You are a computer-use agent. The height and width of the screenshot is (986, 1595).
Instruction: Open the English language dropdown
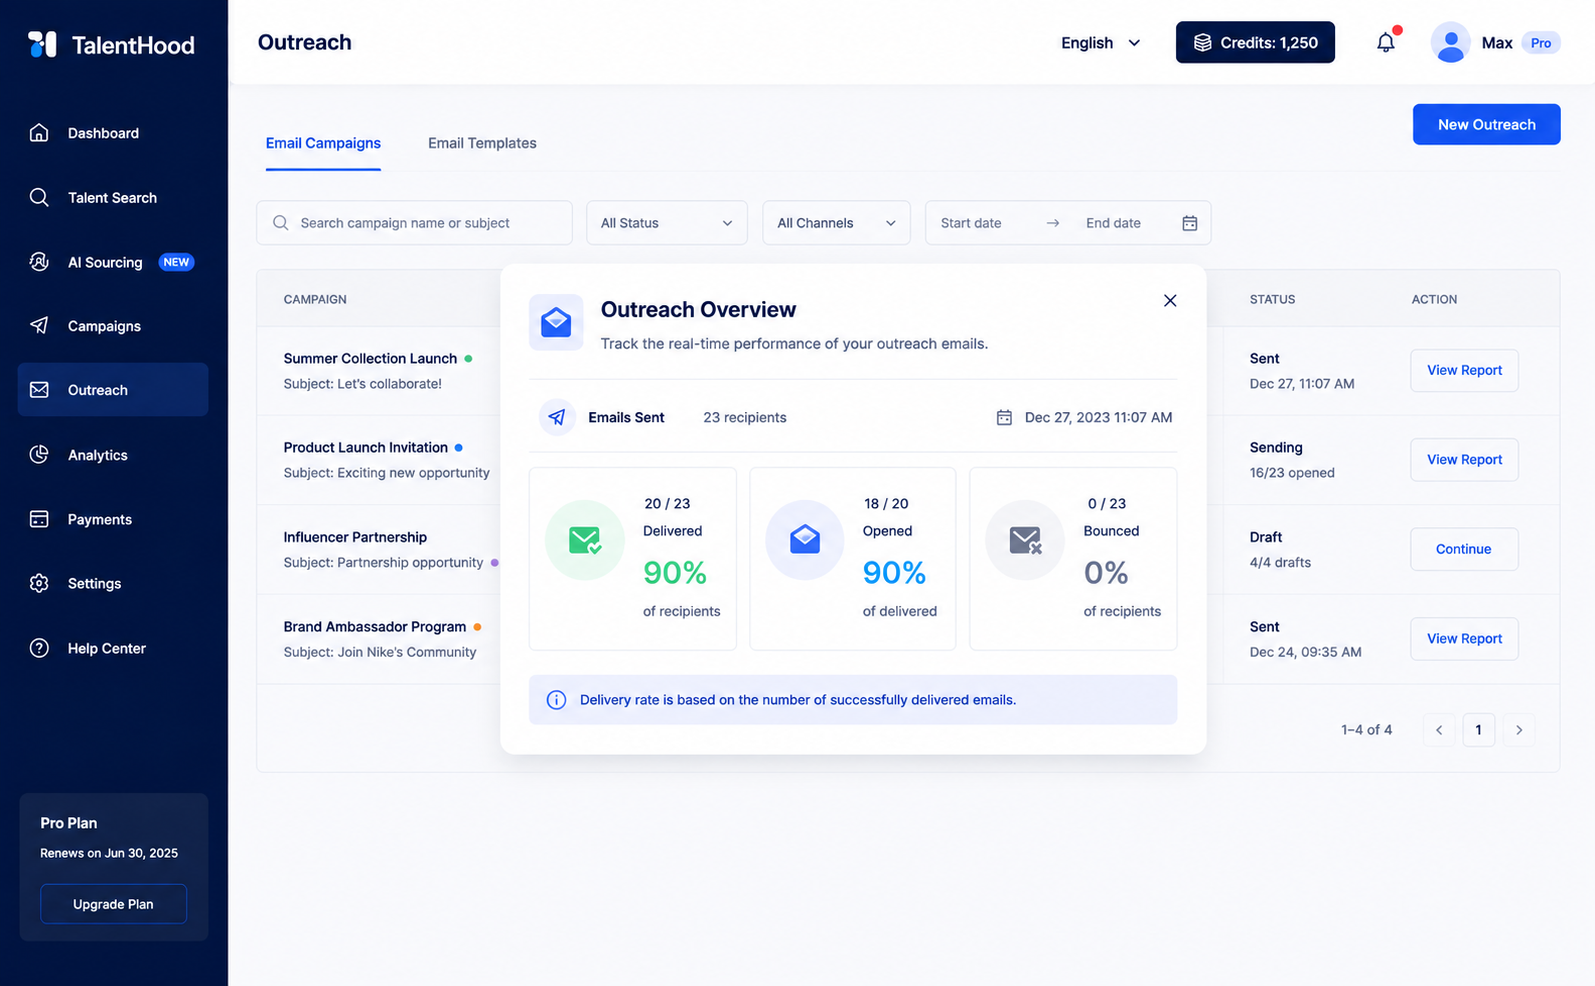(1100, 43)
